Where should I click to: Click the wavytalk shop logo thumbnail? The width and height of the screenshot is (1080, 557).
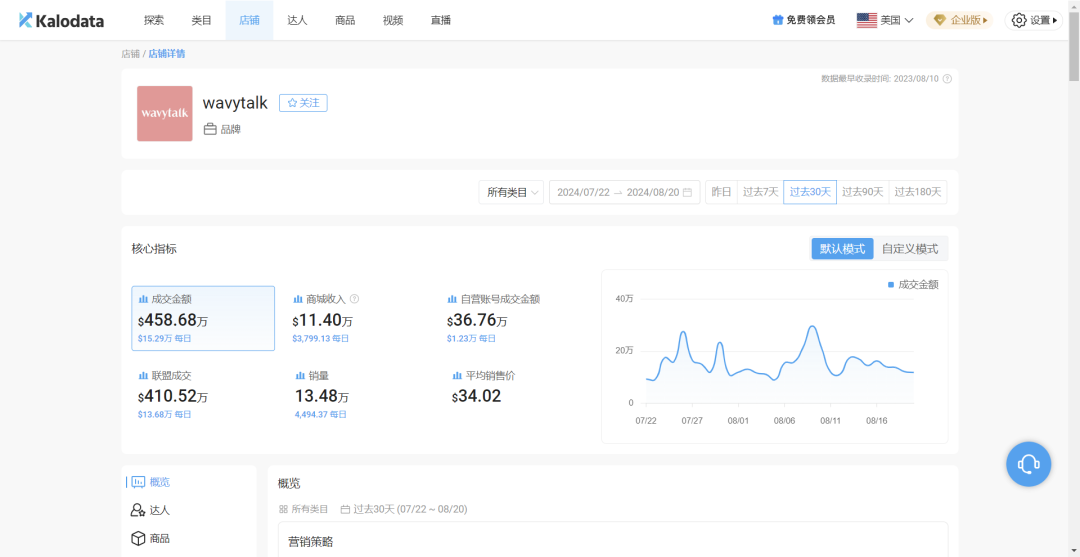pyautogui.click(x=165, y=114)
